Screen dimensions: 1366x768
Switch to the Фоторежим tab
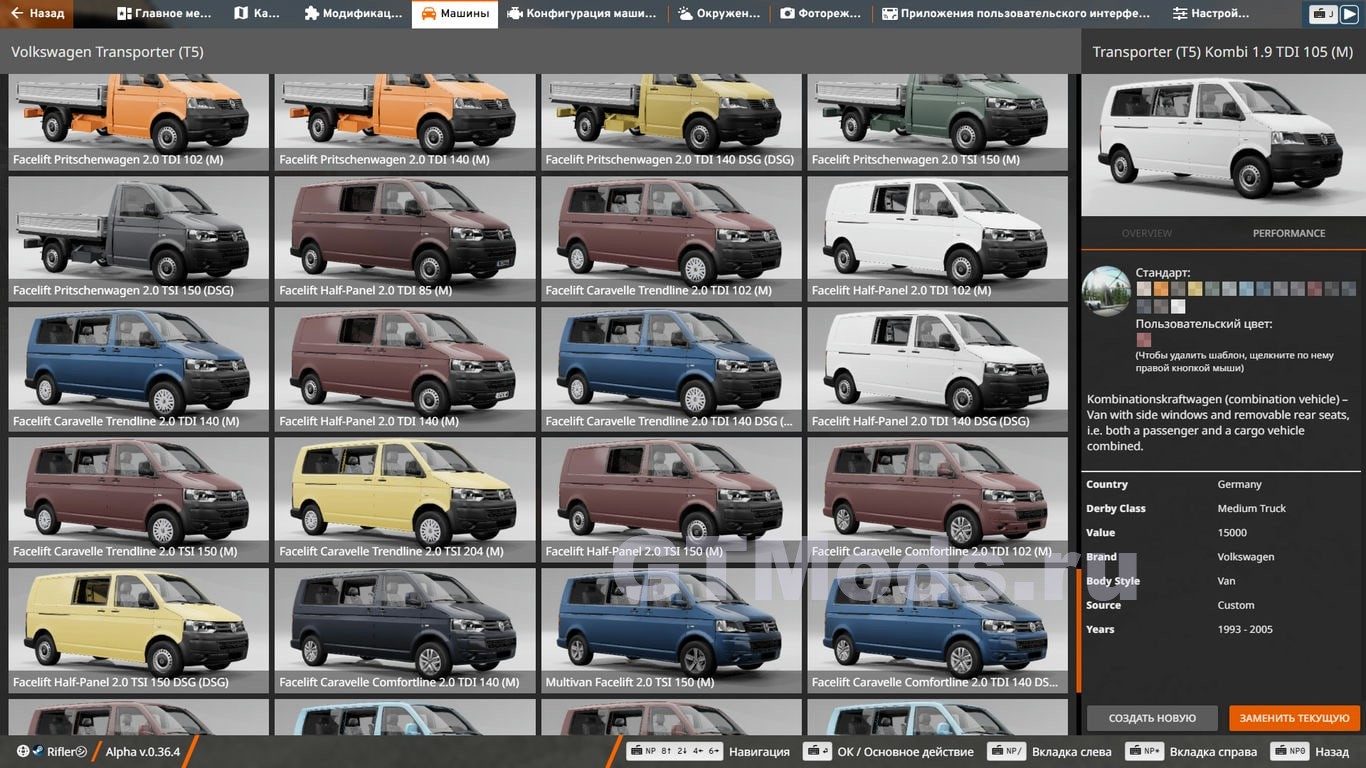tap(821, 14)
